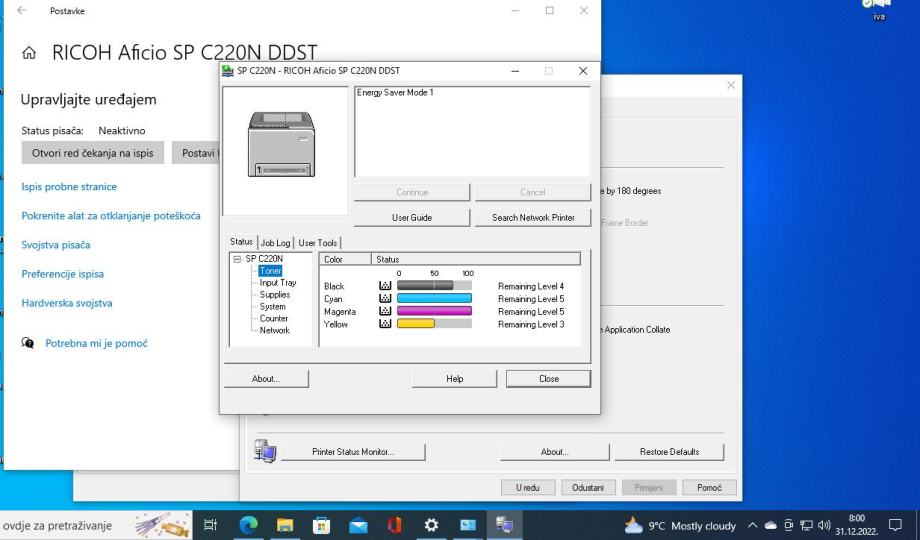Open the User Guide
The image size is (920, 540).
coord(411,217)
